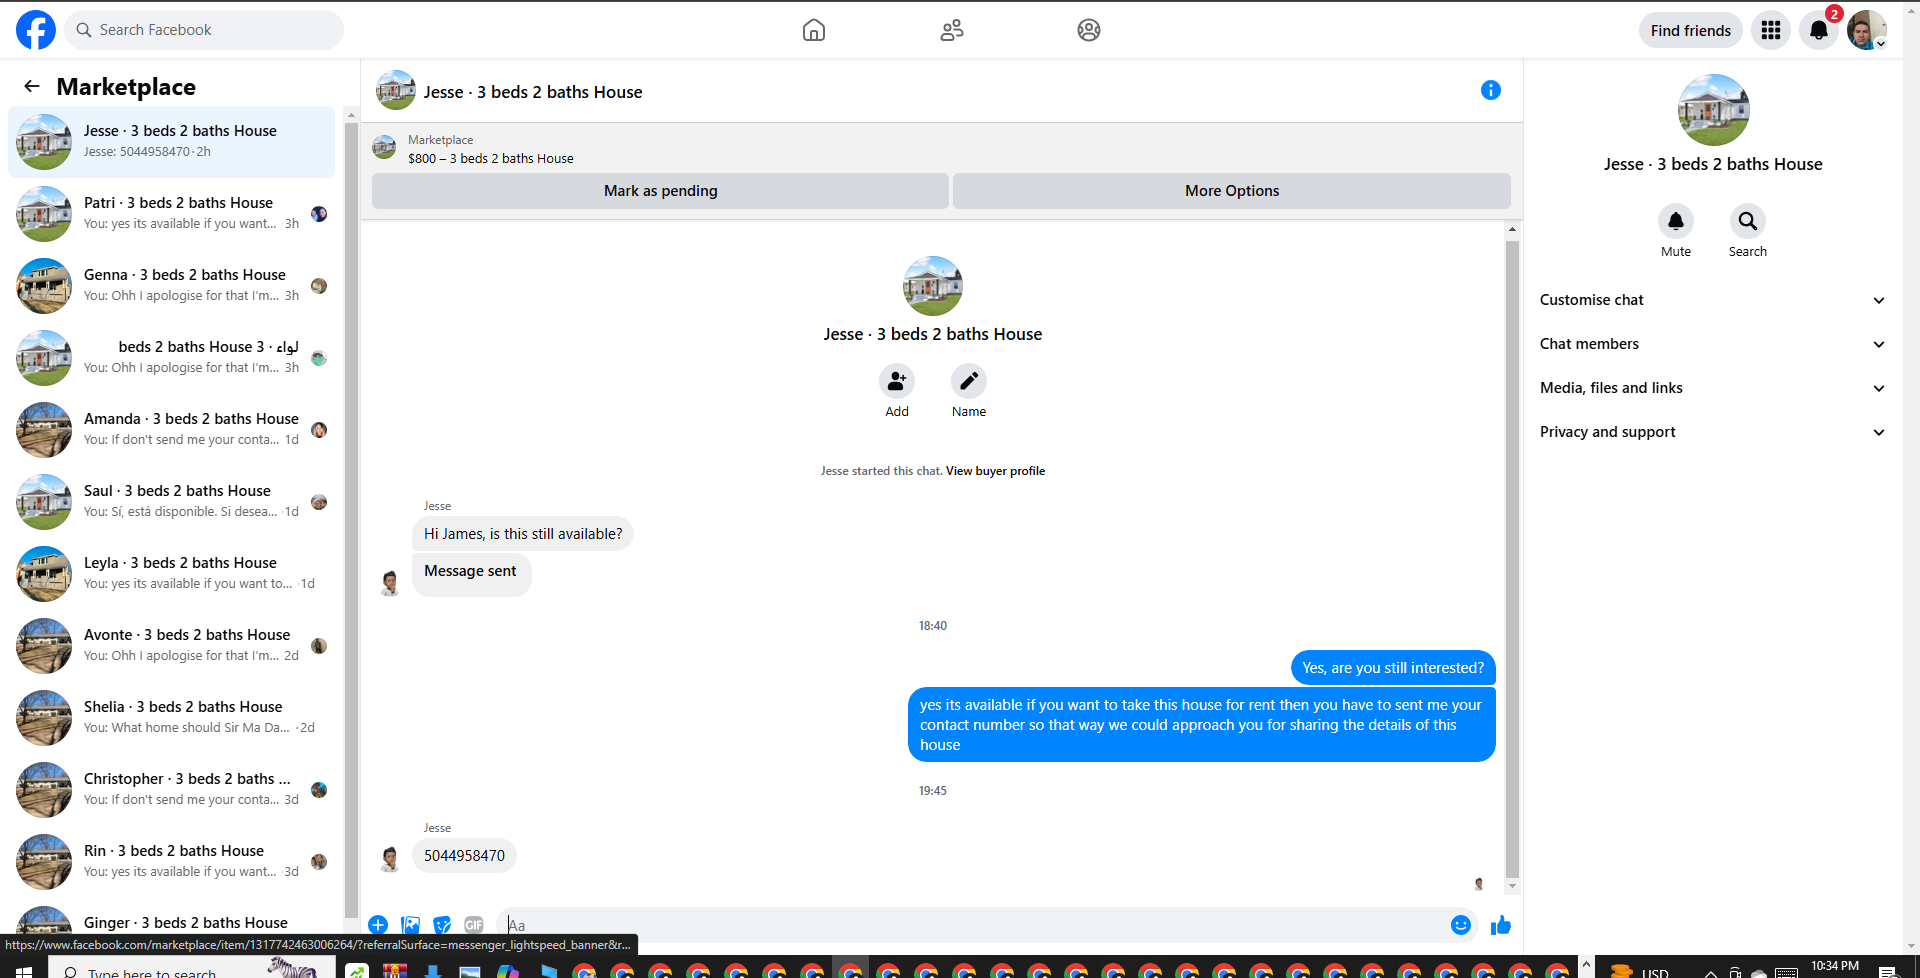
Task: Open the Genna conversation
Action: coord(171,286)
